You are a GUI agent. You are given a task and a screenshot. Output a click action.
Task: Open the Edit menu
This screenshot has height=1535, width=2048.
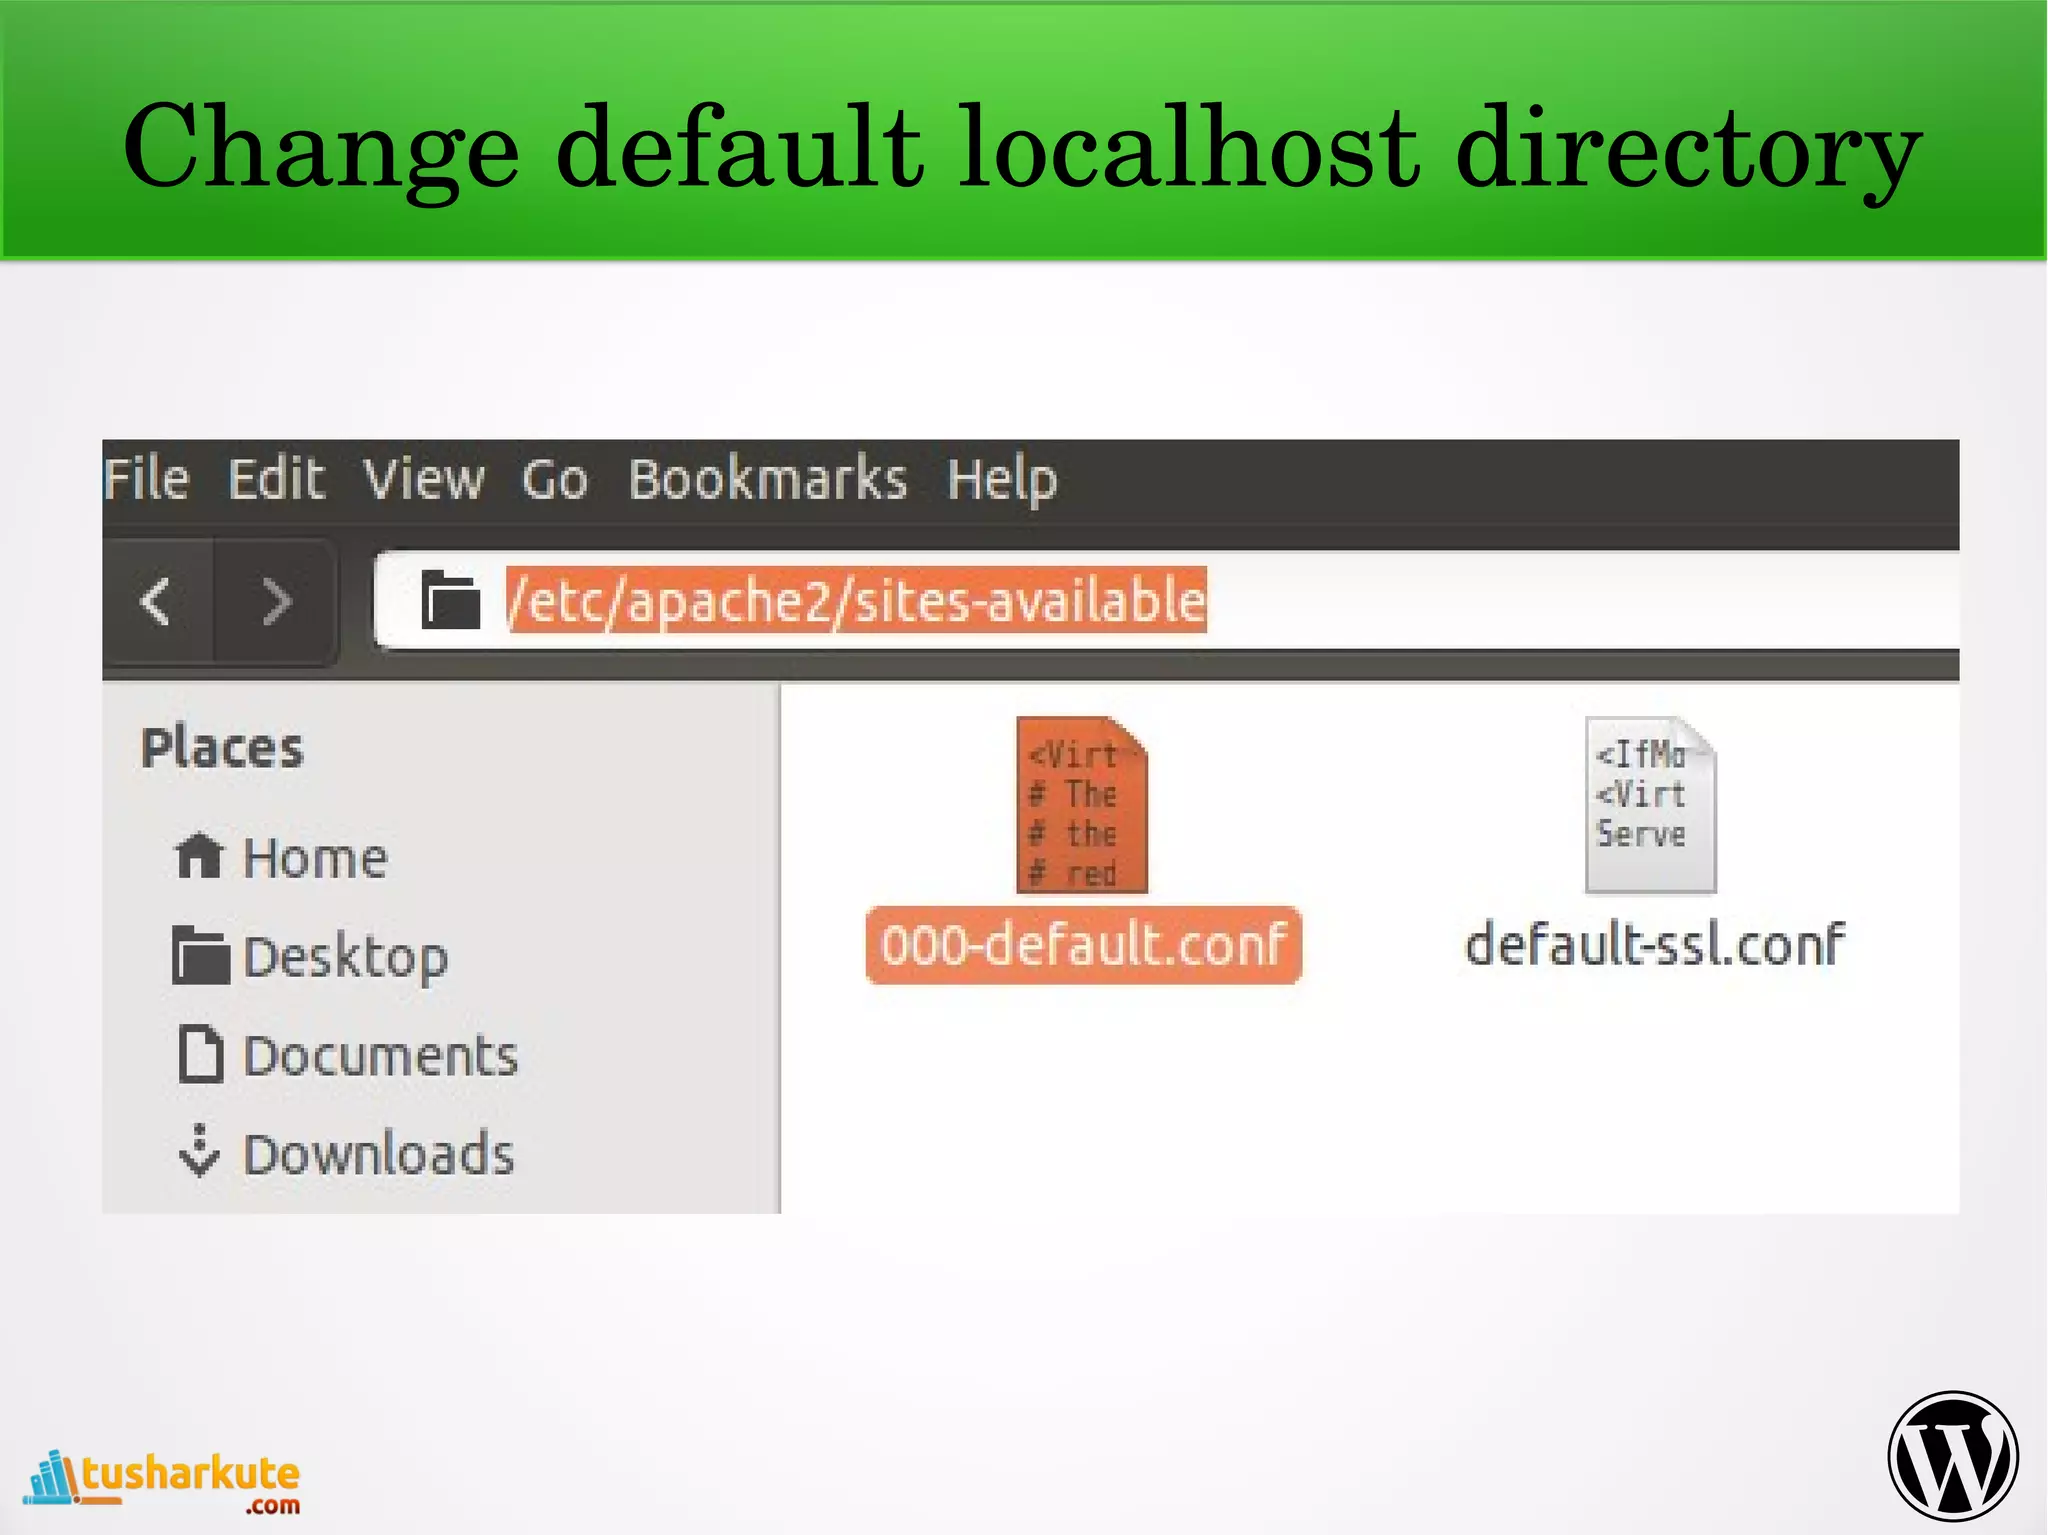pos(277,479)
